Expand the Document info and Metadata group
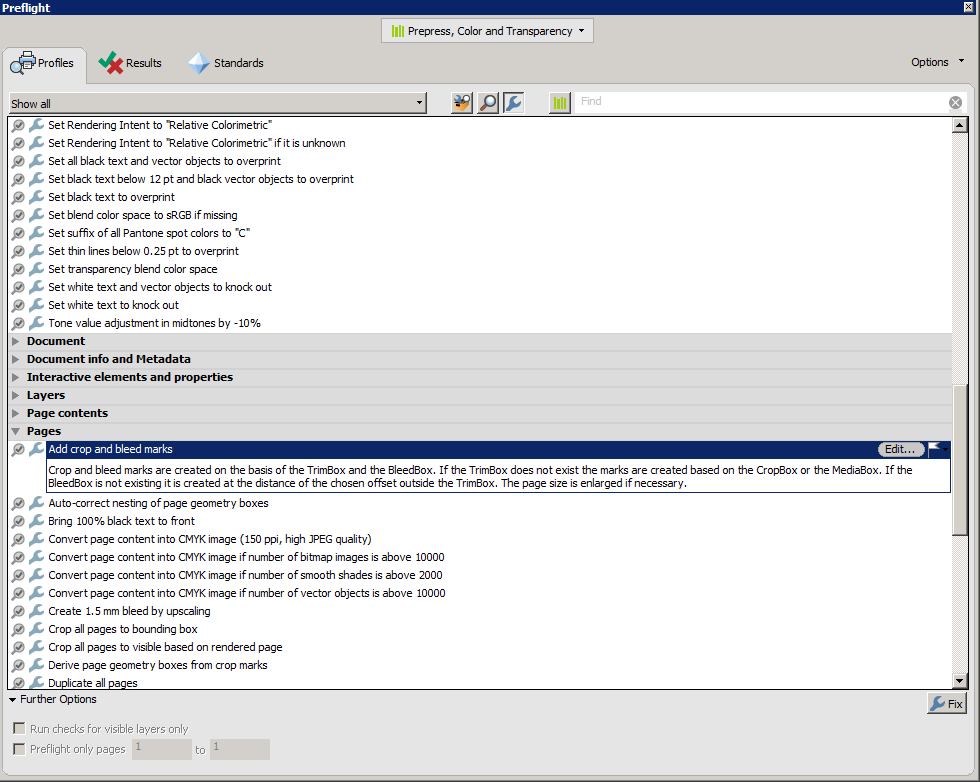 [x=16, y=359]
